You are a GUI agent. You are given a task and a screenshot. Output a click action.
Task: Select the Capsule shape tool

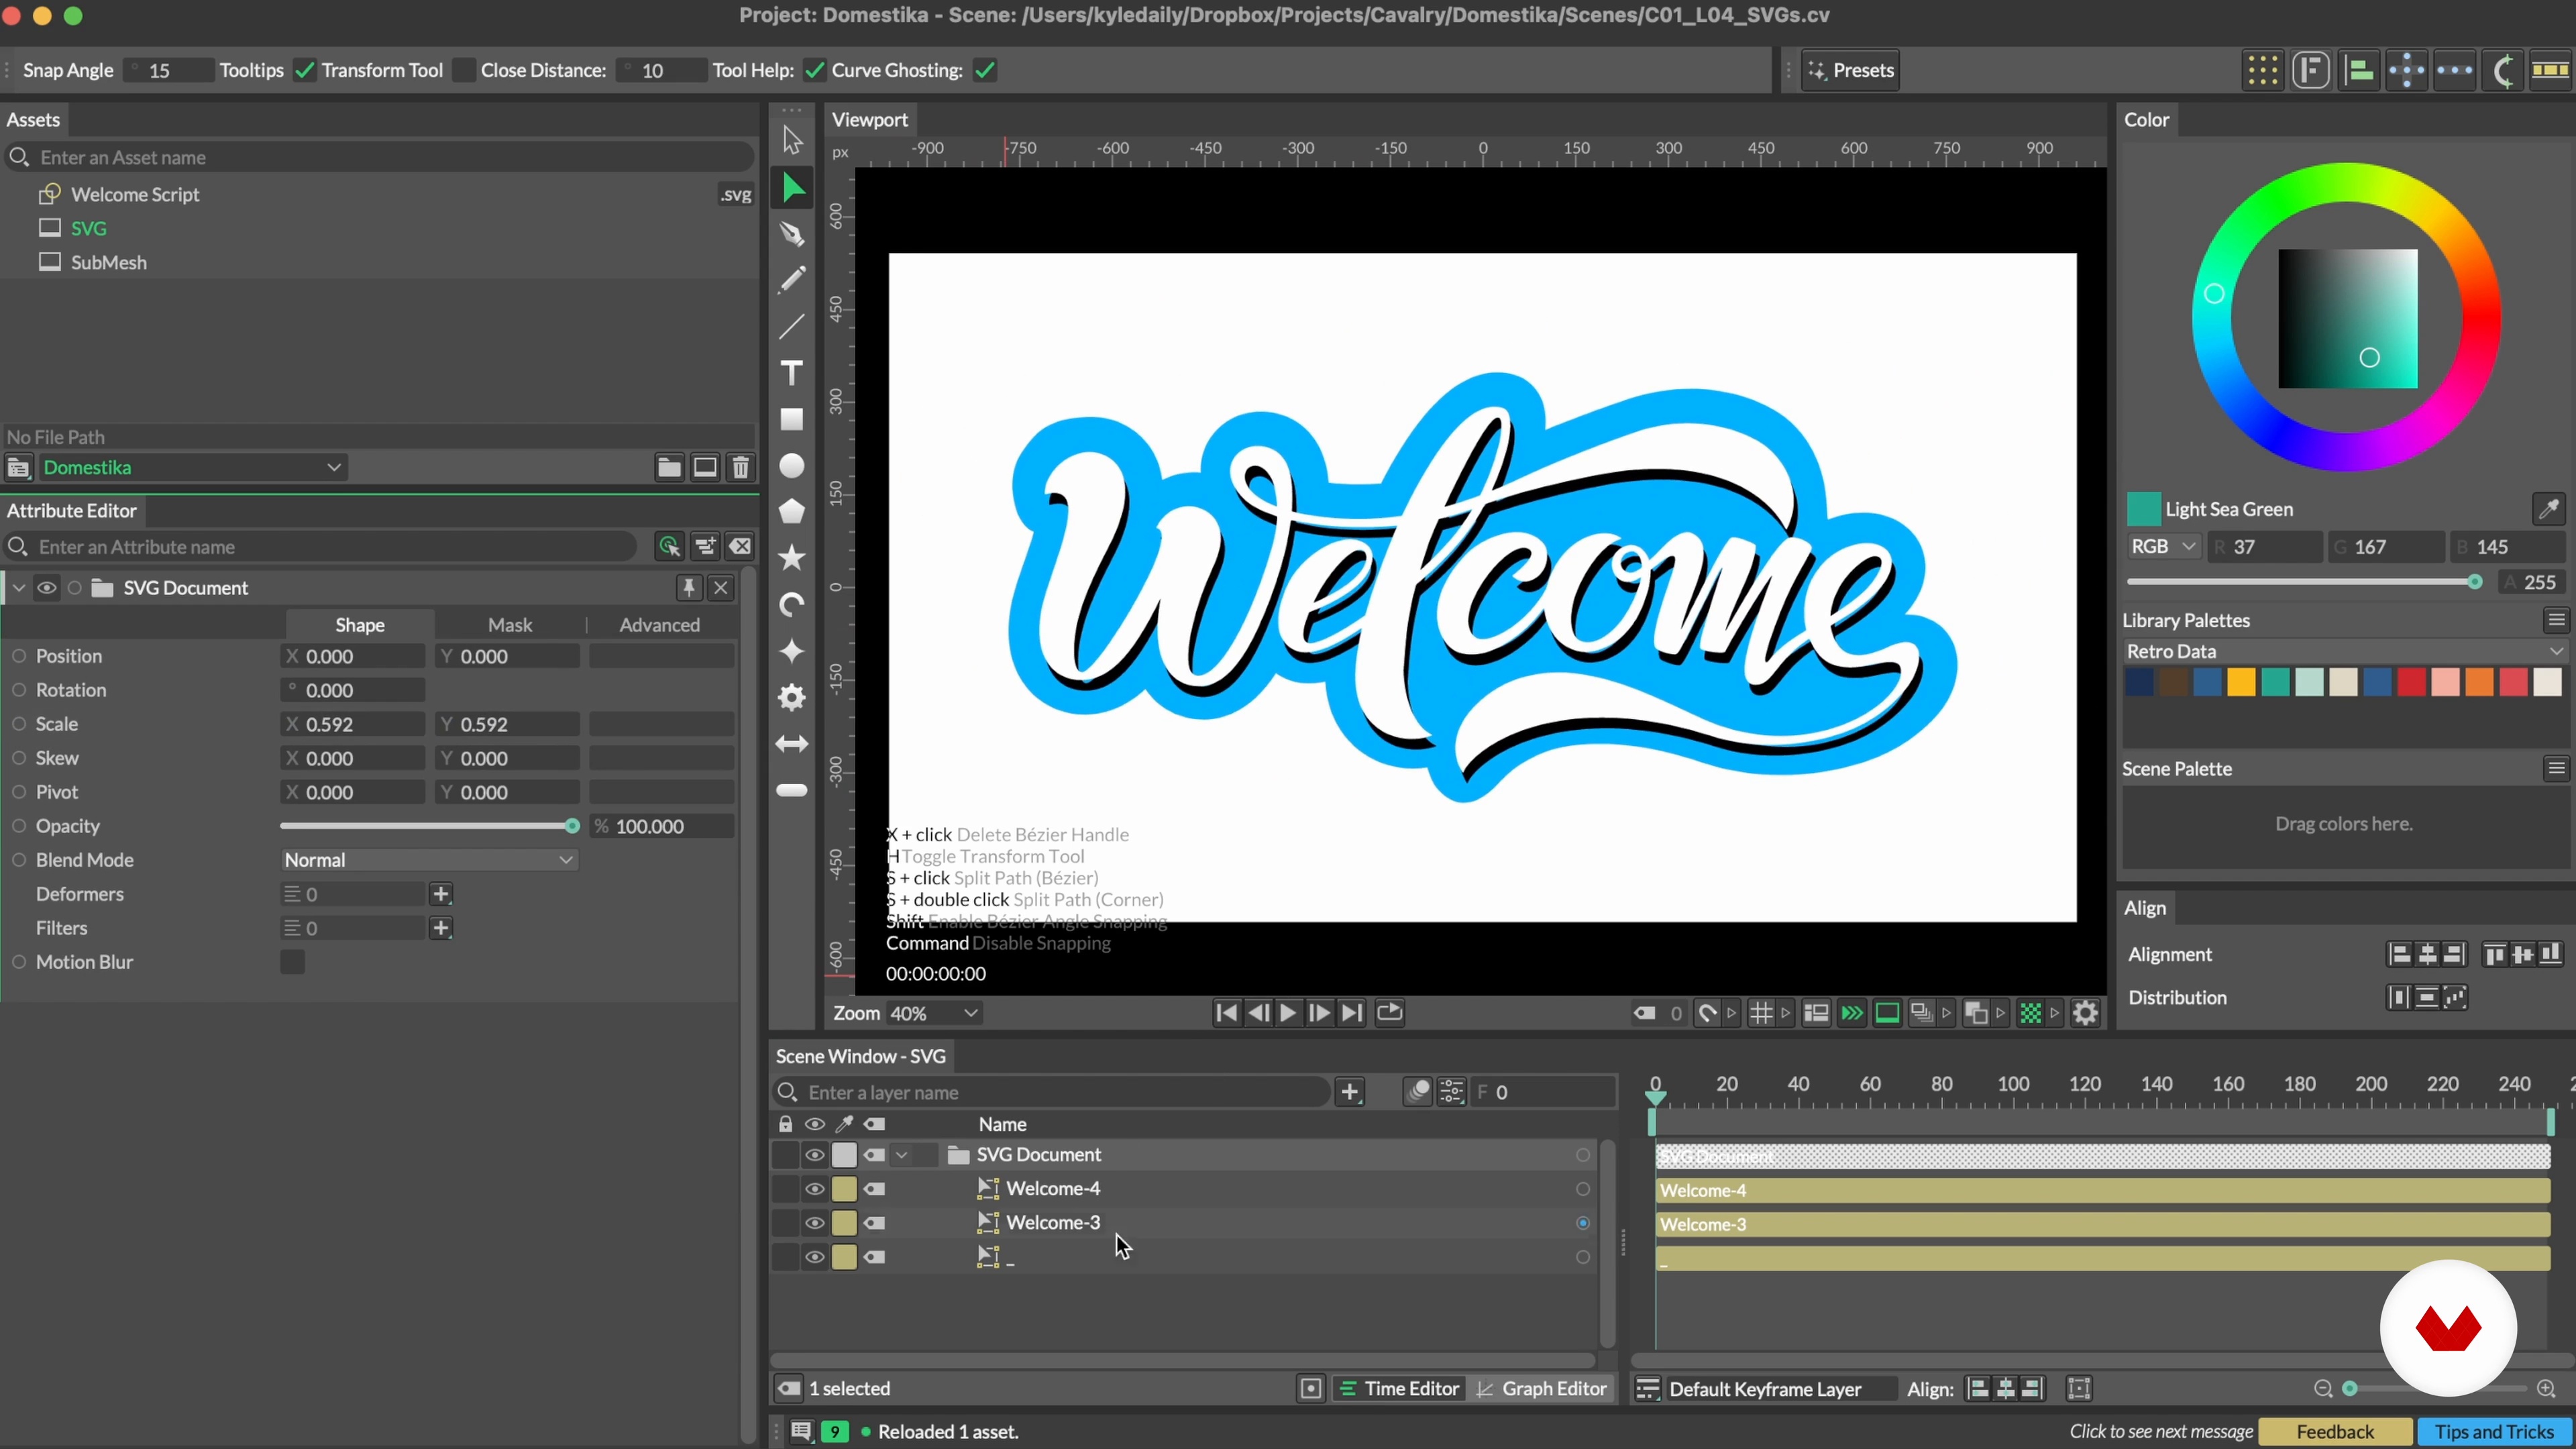tap(792, 790)
